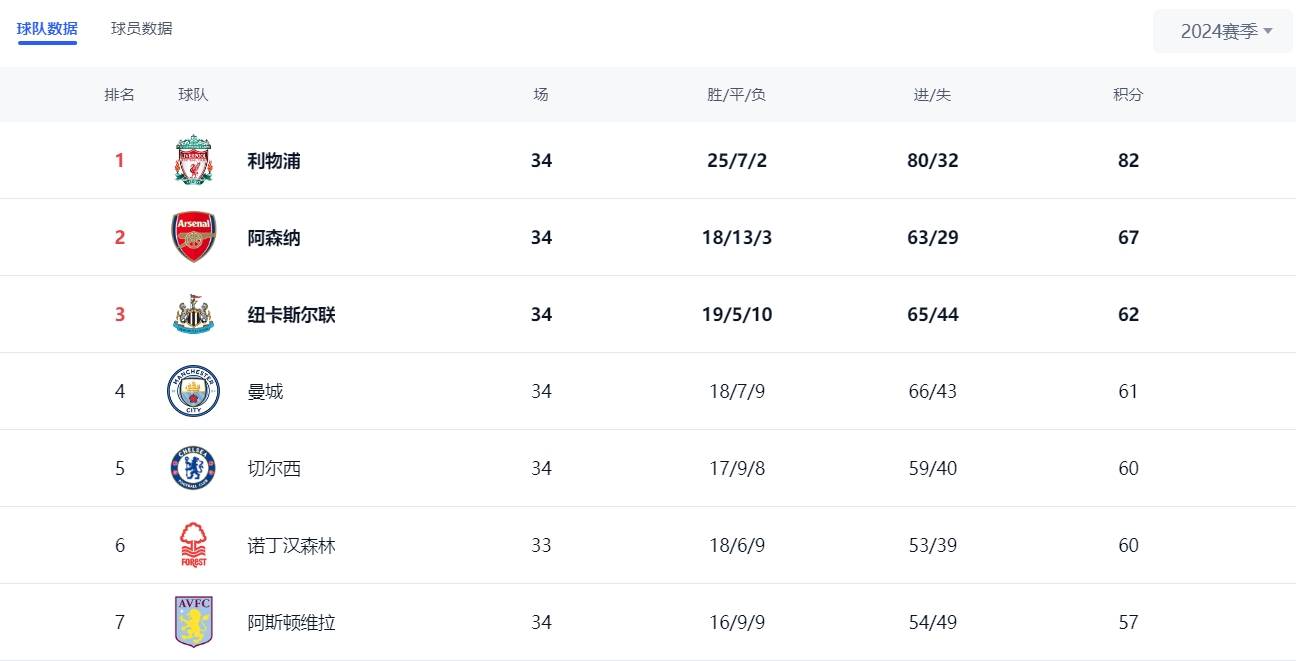Open team name 诺丁汉森林
This screenshot has height=661, width=1296.
click(292, 545)
